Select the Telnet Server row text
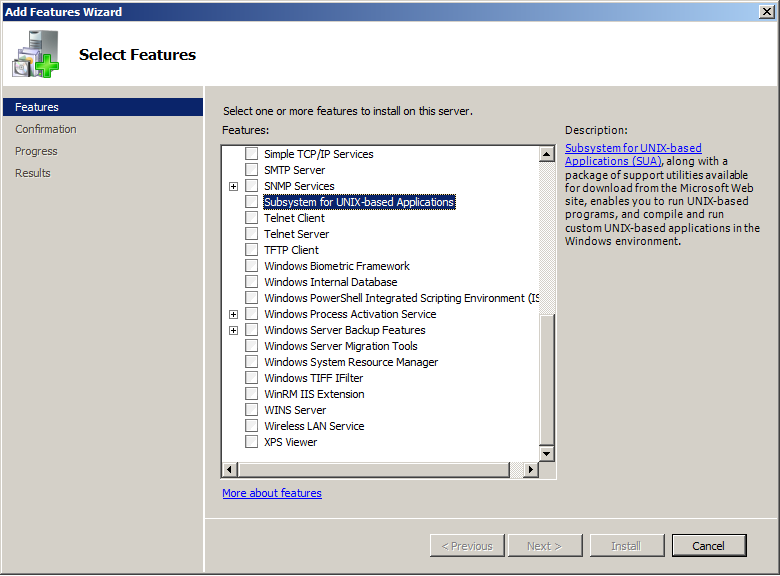The height and width of the screenshot is (576, 780). pyautogui.click(x=296, y=234)
